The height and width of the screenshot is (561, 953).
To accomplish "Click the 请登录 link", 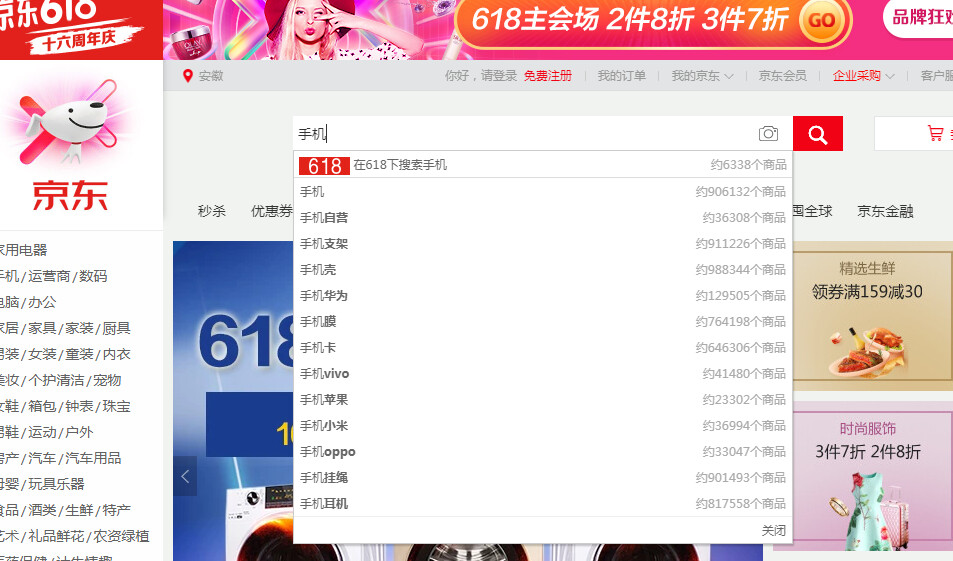I will point(498,76).
